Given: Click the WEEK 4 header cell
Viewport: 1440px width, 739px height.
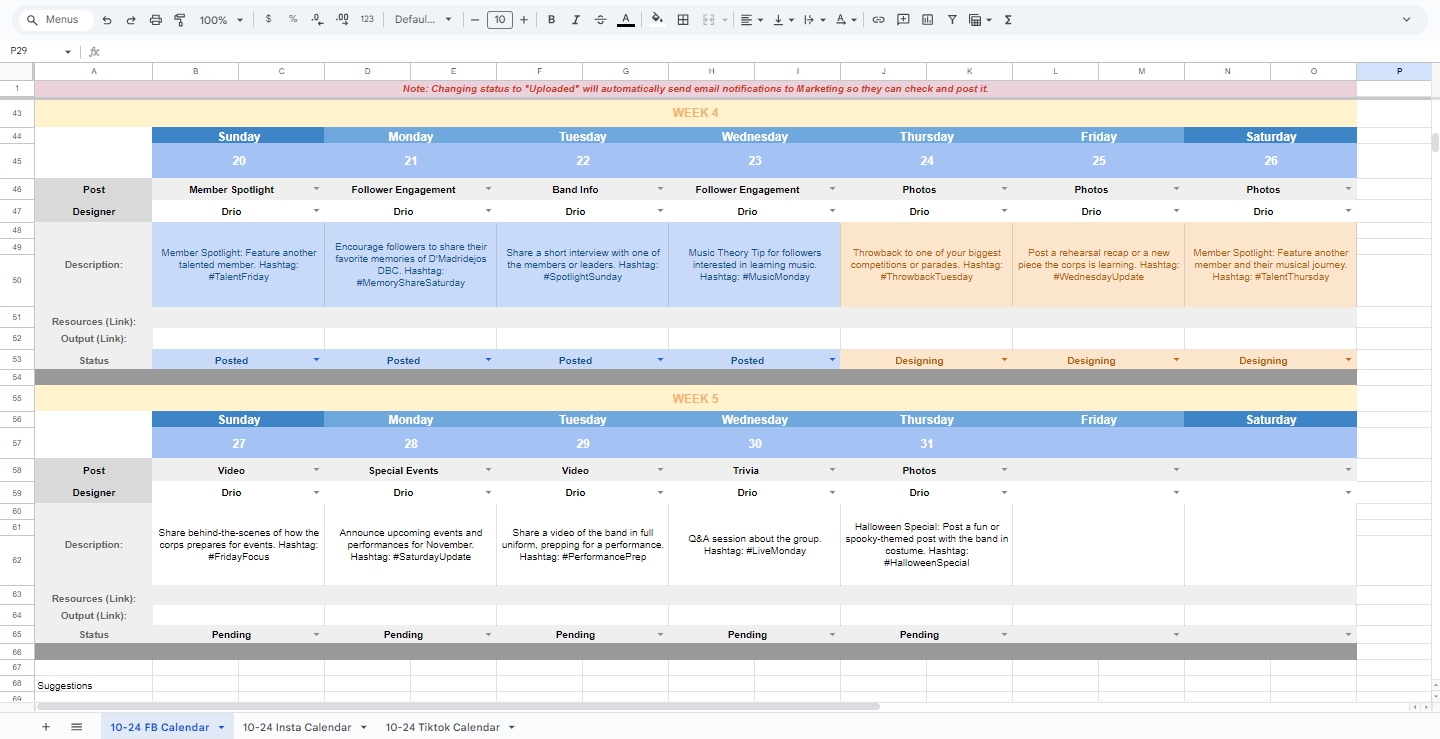Looking at the screenshot, I should (x=695, y=113).
